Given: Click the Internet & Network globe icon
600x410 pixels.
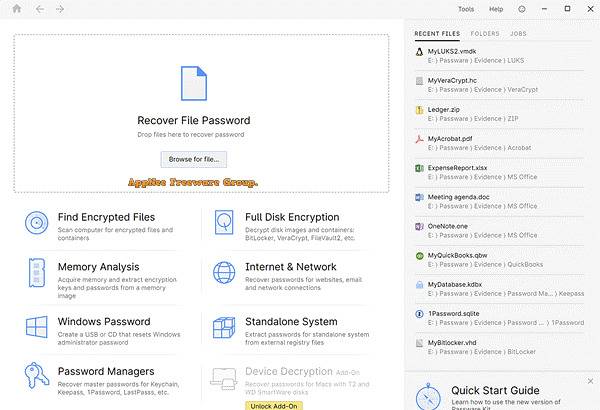Looking at the screenshot, I should (224, 273).
